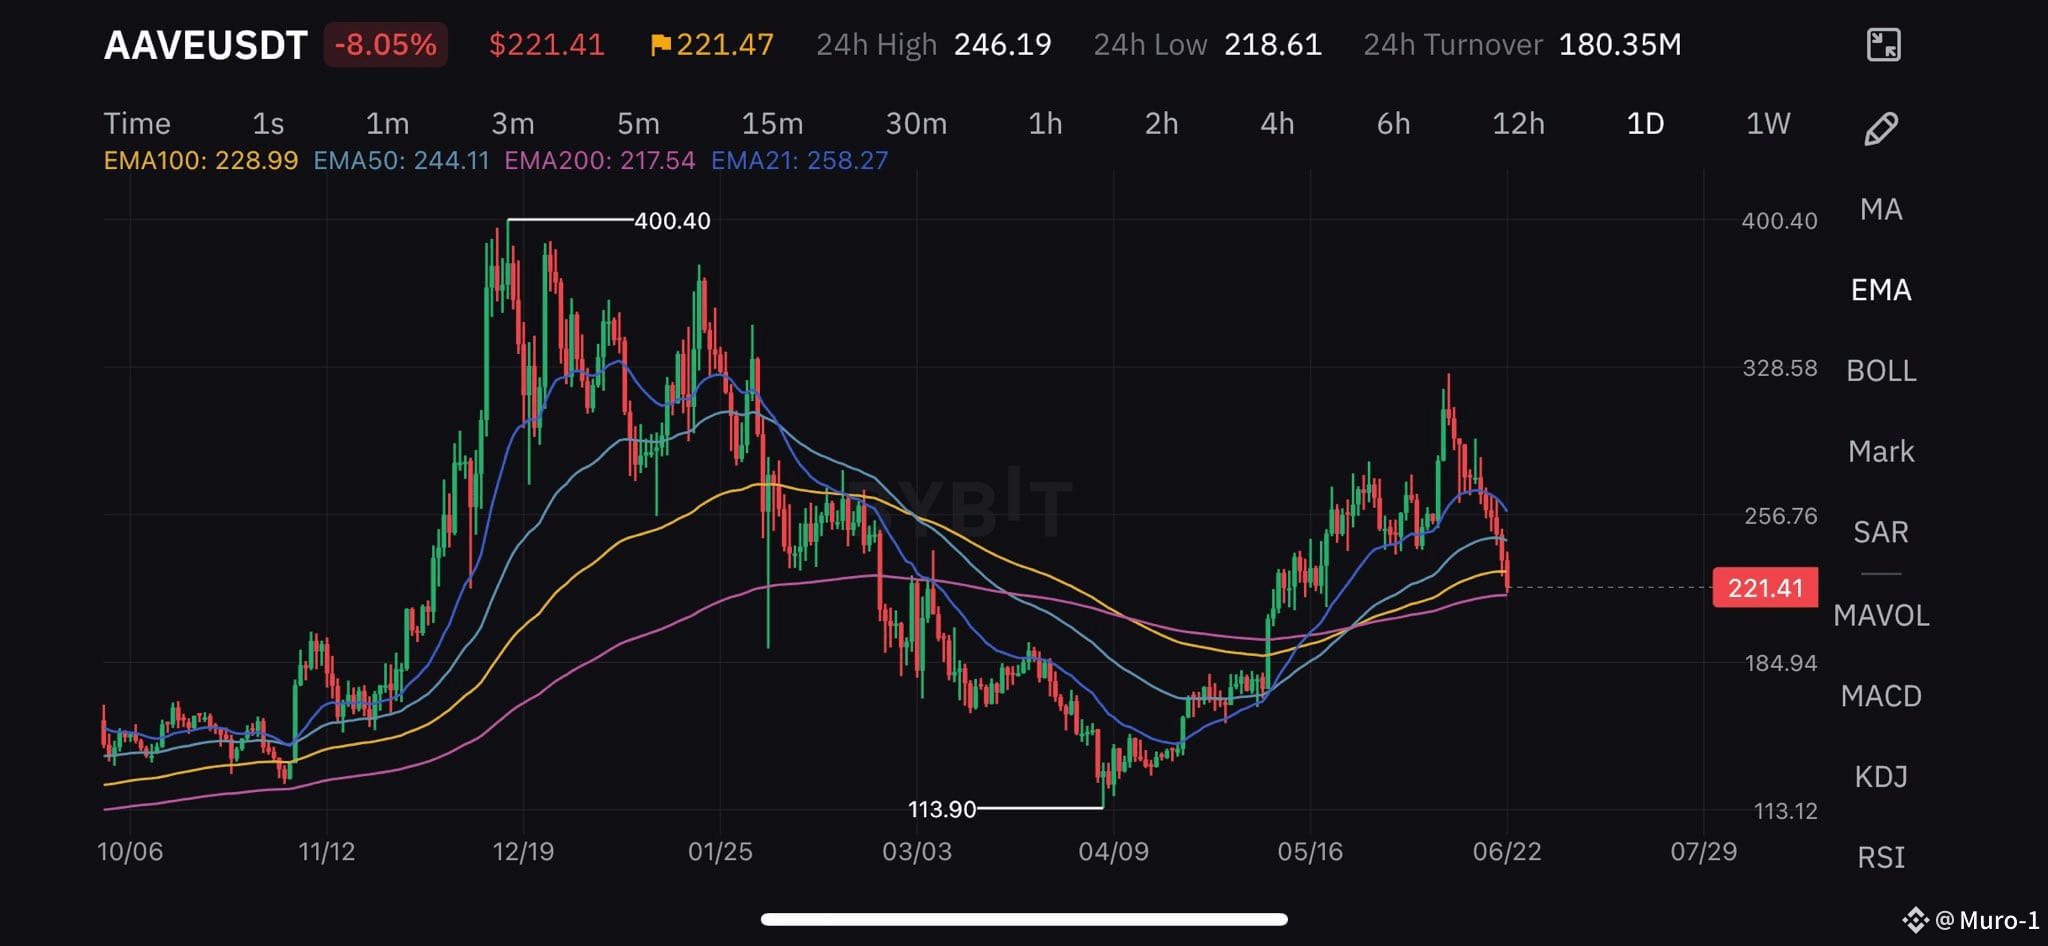Choose the 5m timeframe

pos(638,123)
